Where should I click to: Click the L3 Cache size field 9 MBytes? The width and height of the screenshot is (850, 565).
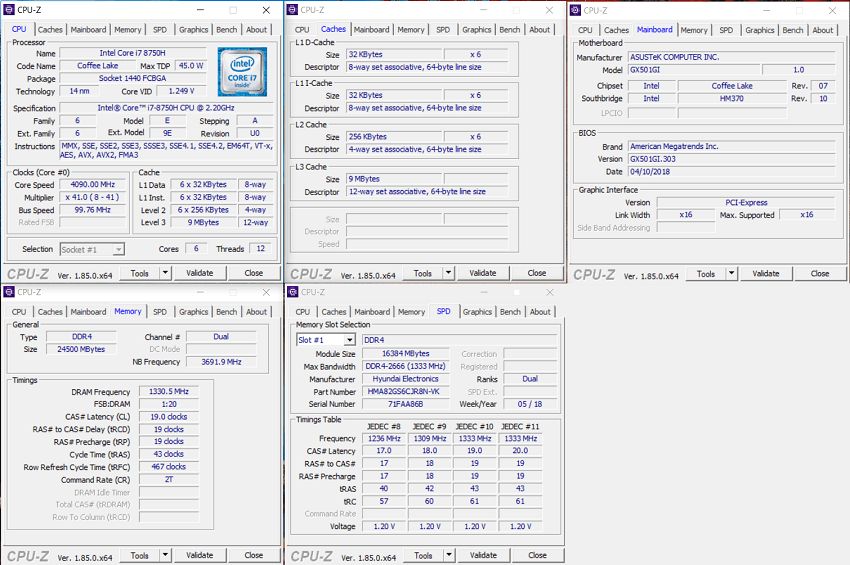(x=394, y=179)
